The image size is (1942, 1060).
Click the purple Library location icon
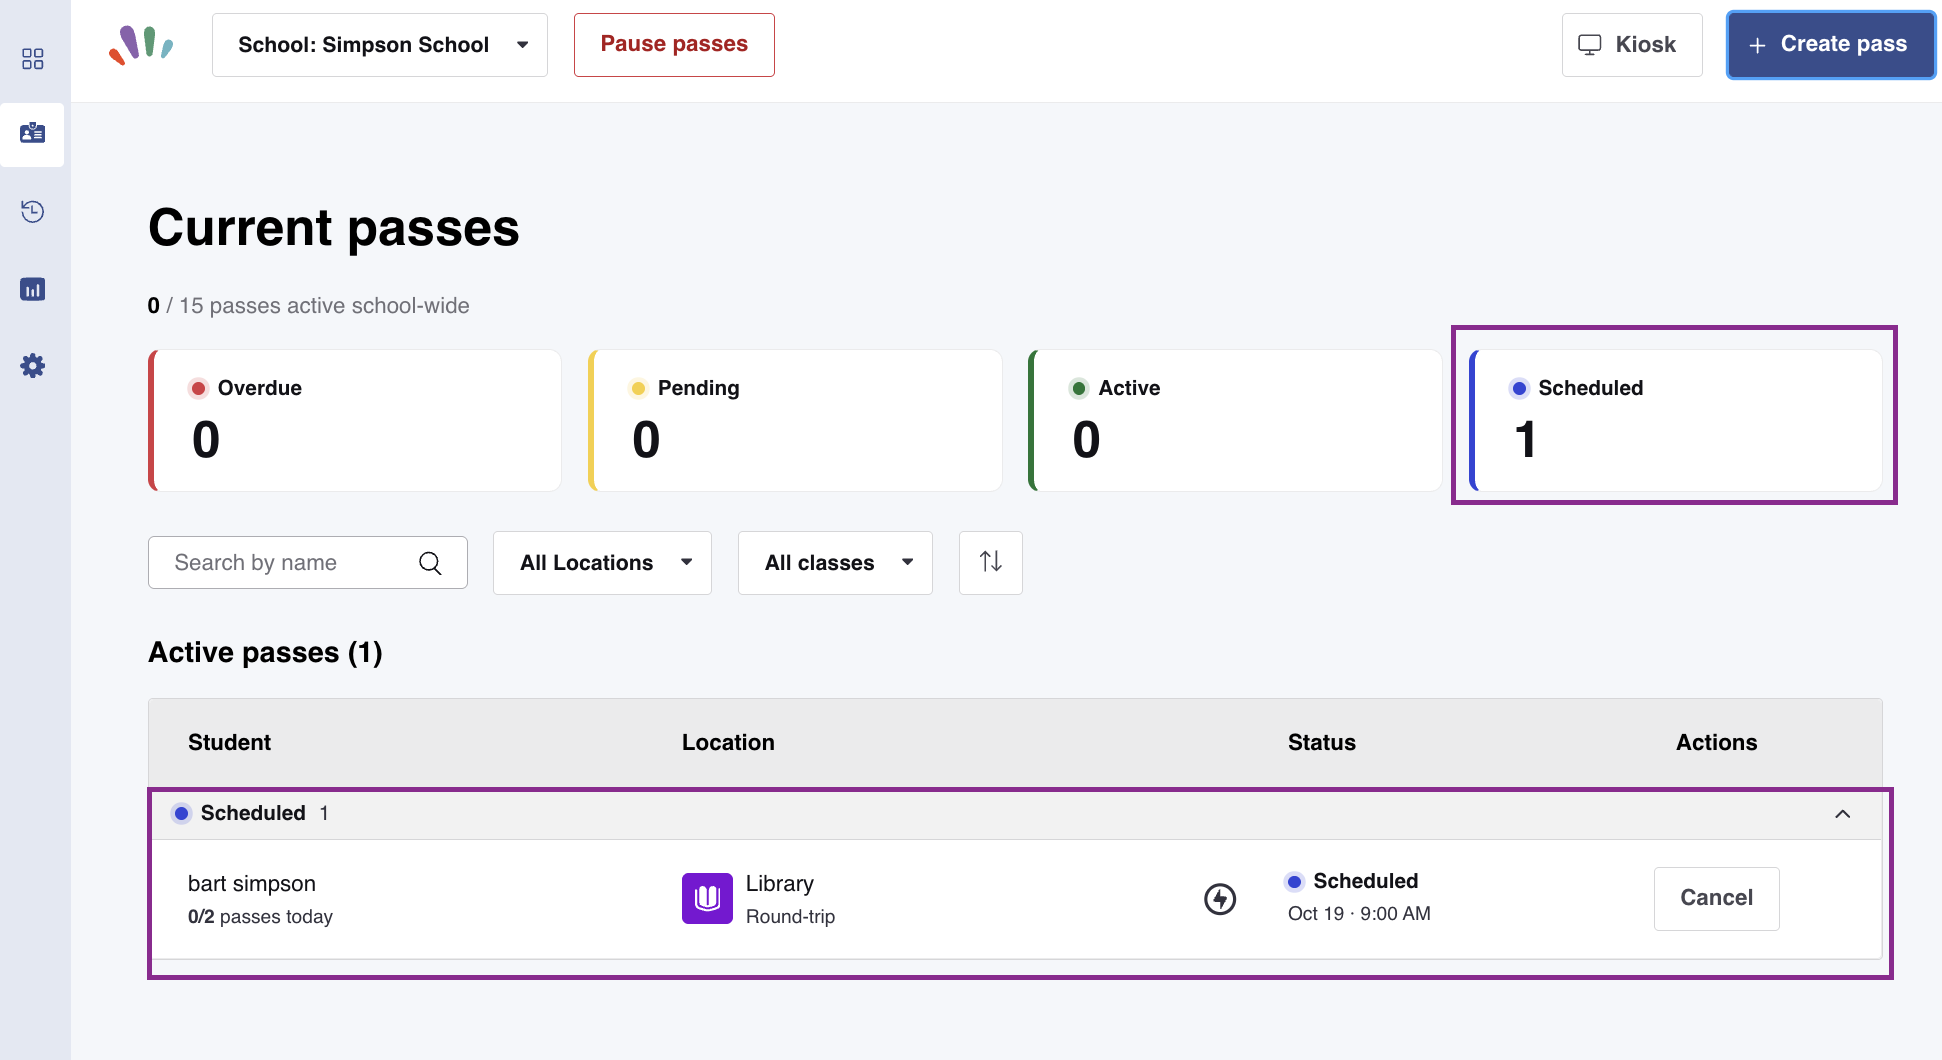707,898
